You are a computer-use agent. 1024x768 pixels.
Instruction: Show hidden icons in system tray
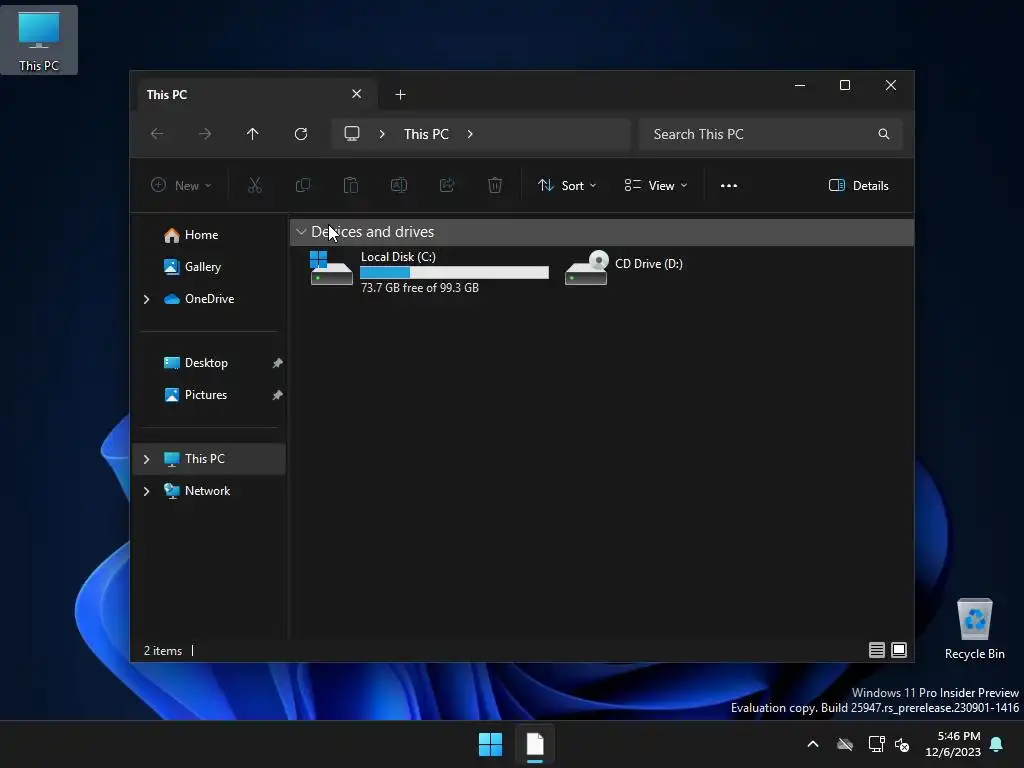coord(813,744)
